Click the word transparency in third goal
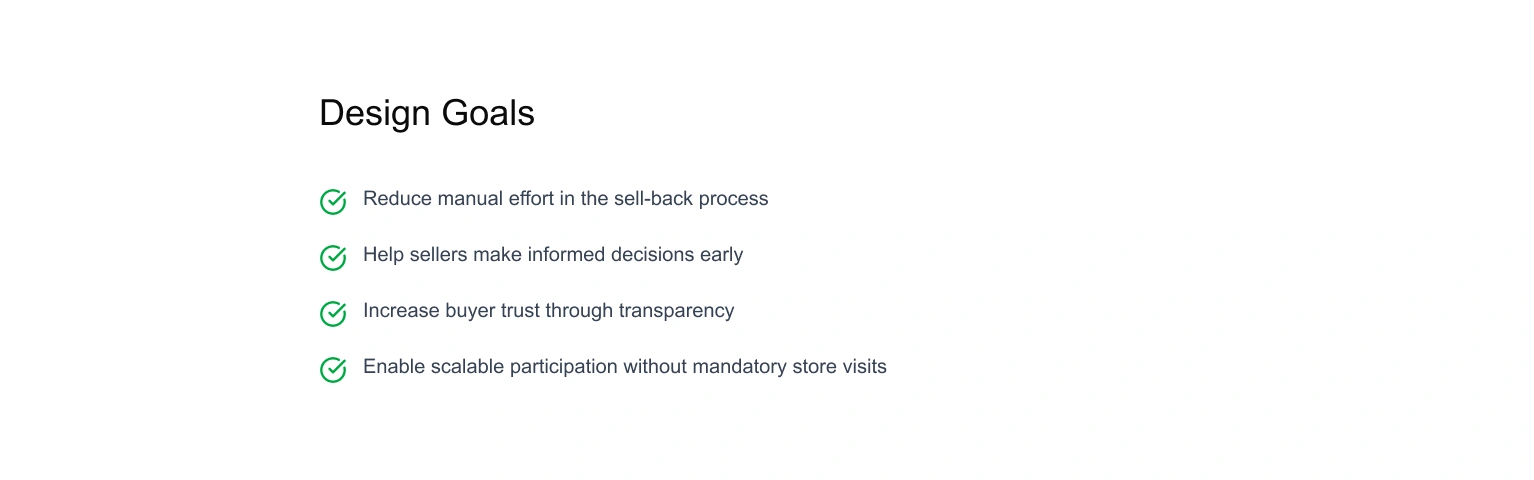Image resolution: width=1534 pixels, height=480 pixels. pyautogui.click(x=676, y=311)
